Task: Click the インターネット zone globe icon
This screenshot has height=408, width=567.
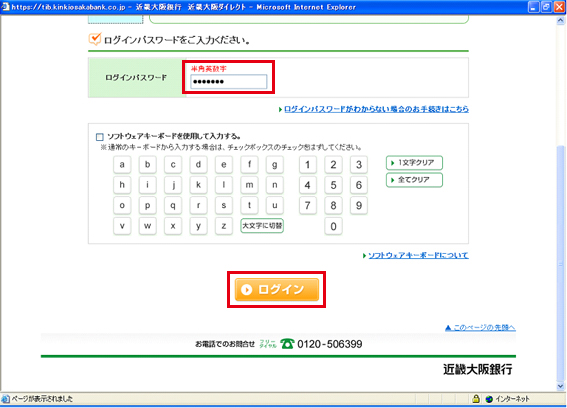Action: click(x=489, y=399)
